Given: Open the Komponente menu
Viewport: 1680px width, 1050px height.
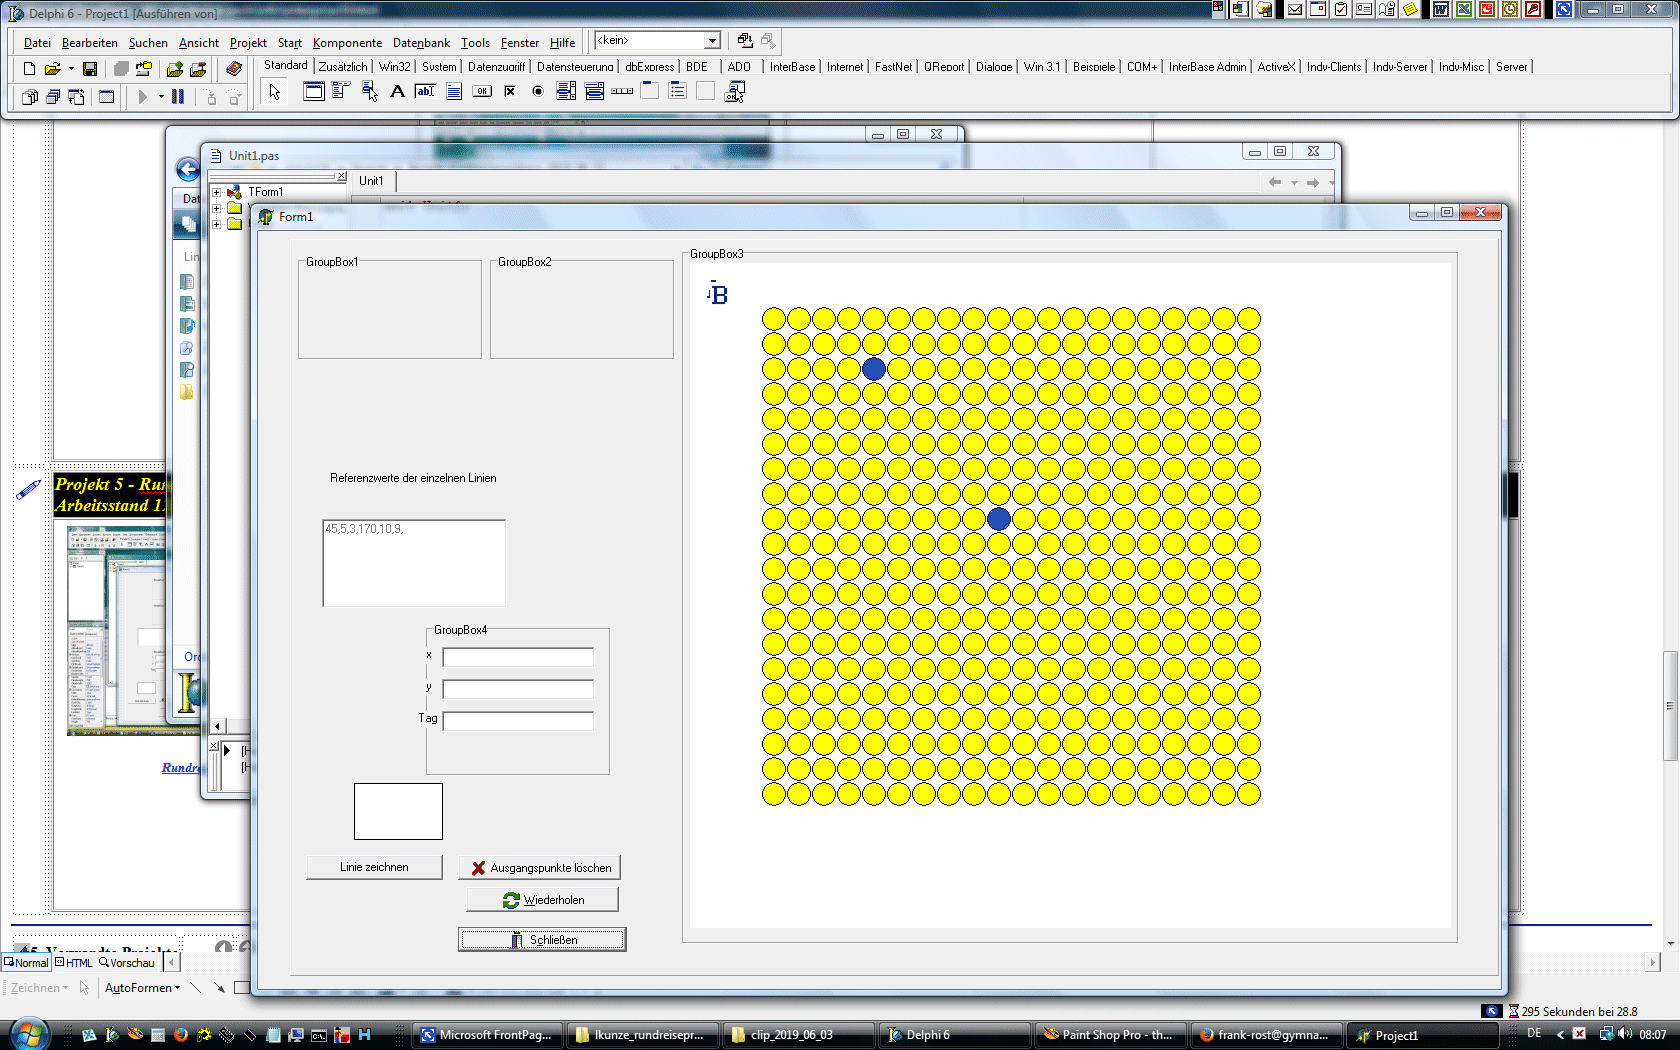Looking at the screenshot, I should click(347, 43).
